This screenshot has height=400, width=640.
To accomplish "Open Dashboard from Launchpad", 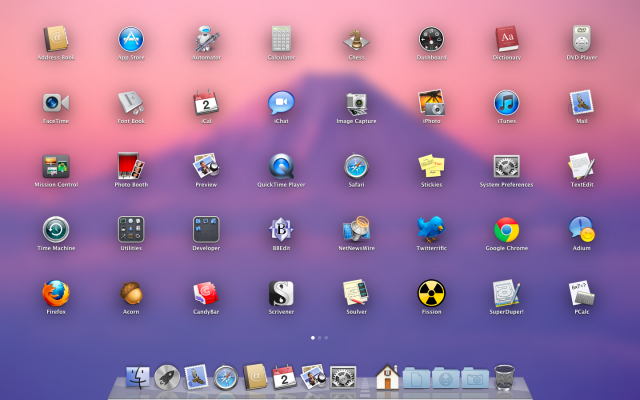I will 431,39.
